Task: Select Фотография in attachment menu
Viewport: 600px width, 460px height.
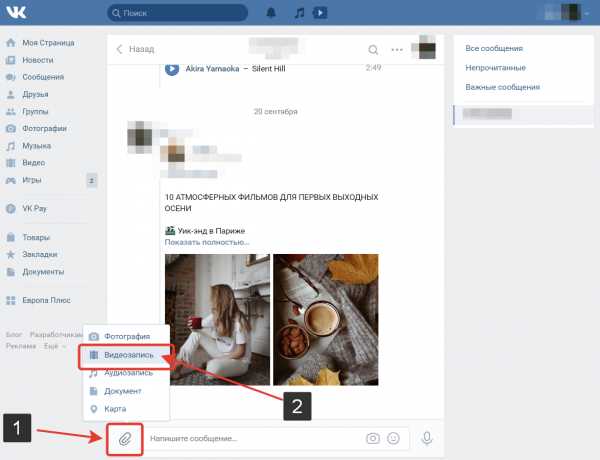Action: point(127,336)
